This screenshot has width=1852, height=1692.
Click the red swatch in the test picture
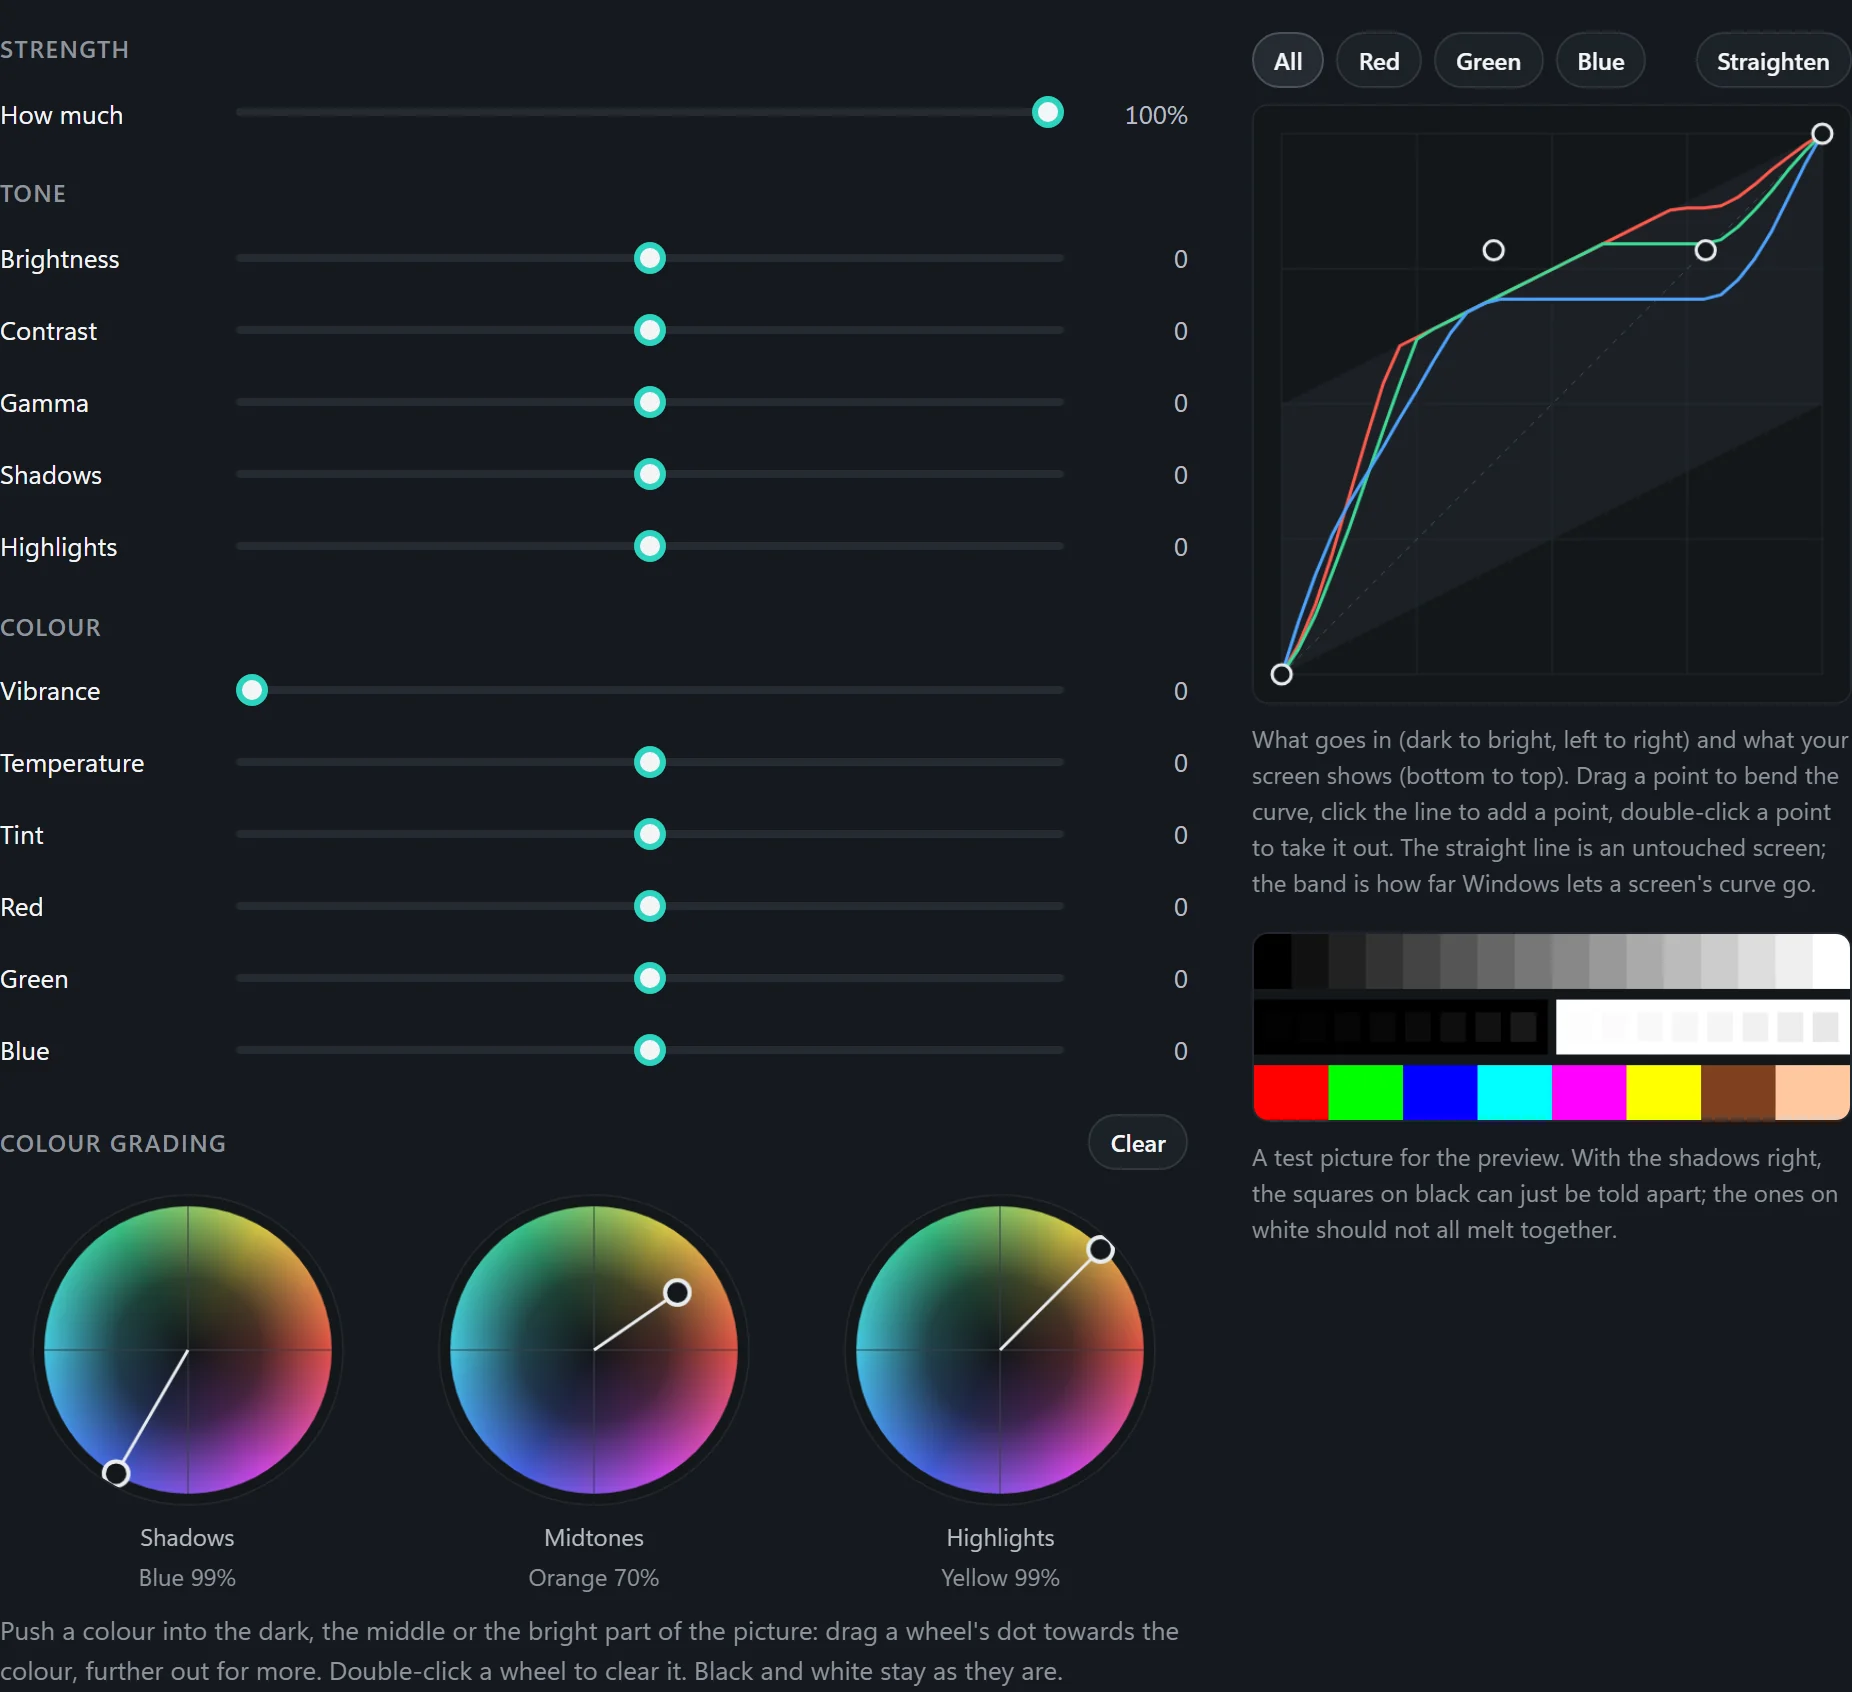pyautogui.click(x=1291, y=1092)
